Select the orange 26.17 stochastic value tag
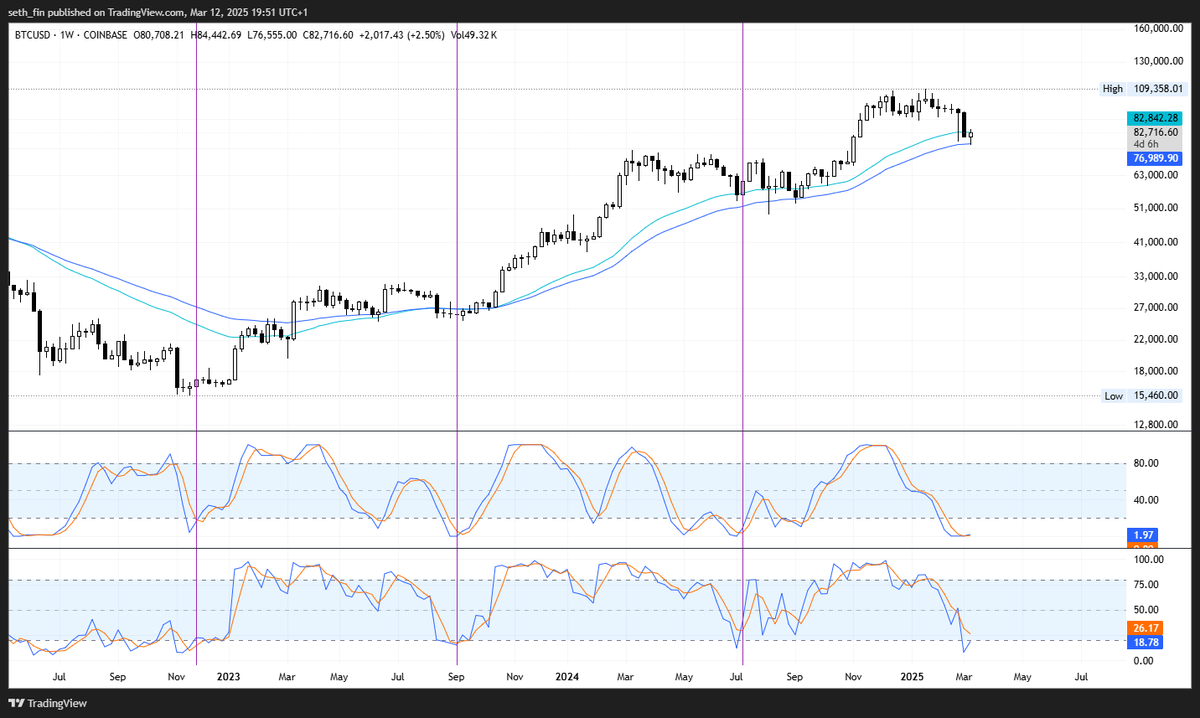The width and height of the screenshot is (1200, 718). pos(1143,629)
